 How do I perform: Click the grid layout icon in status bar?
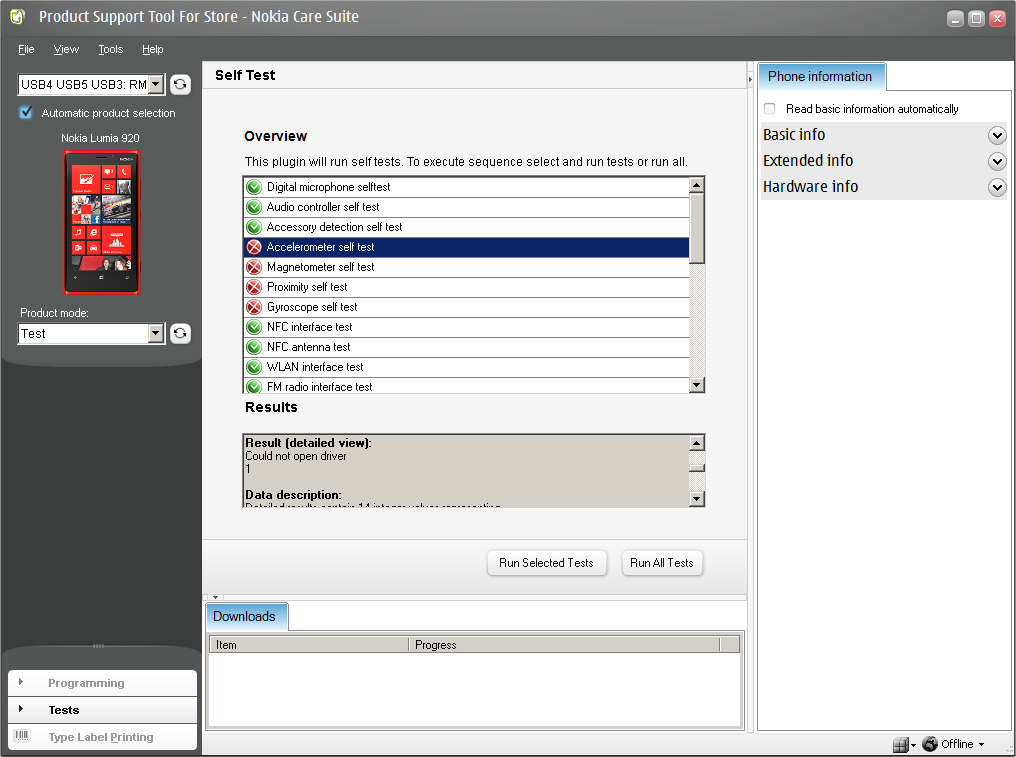coord(900,745)
